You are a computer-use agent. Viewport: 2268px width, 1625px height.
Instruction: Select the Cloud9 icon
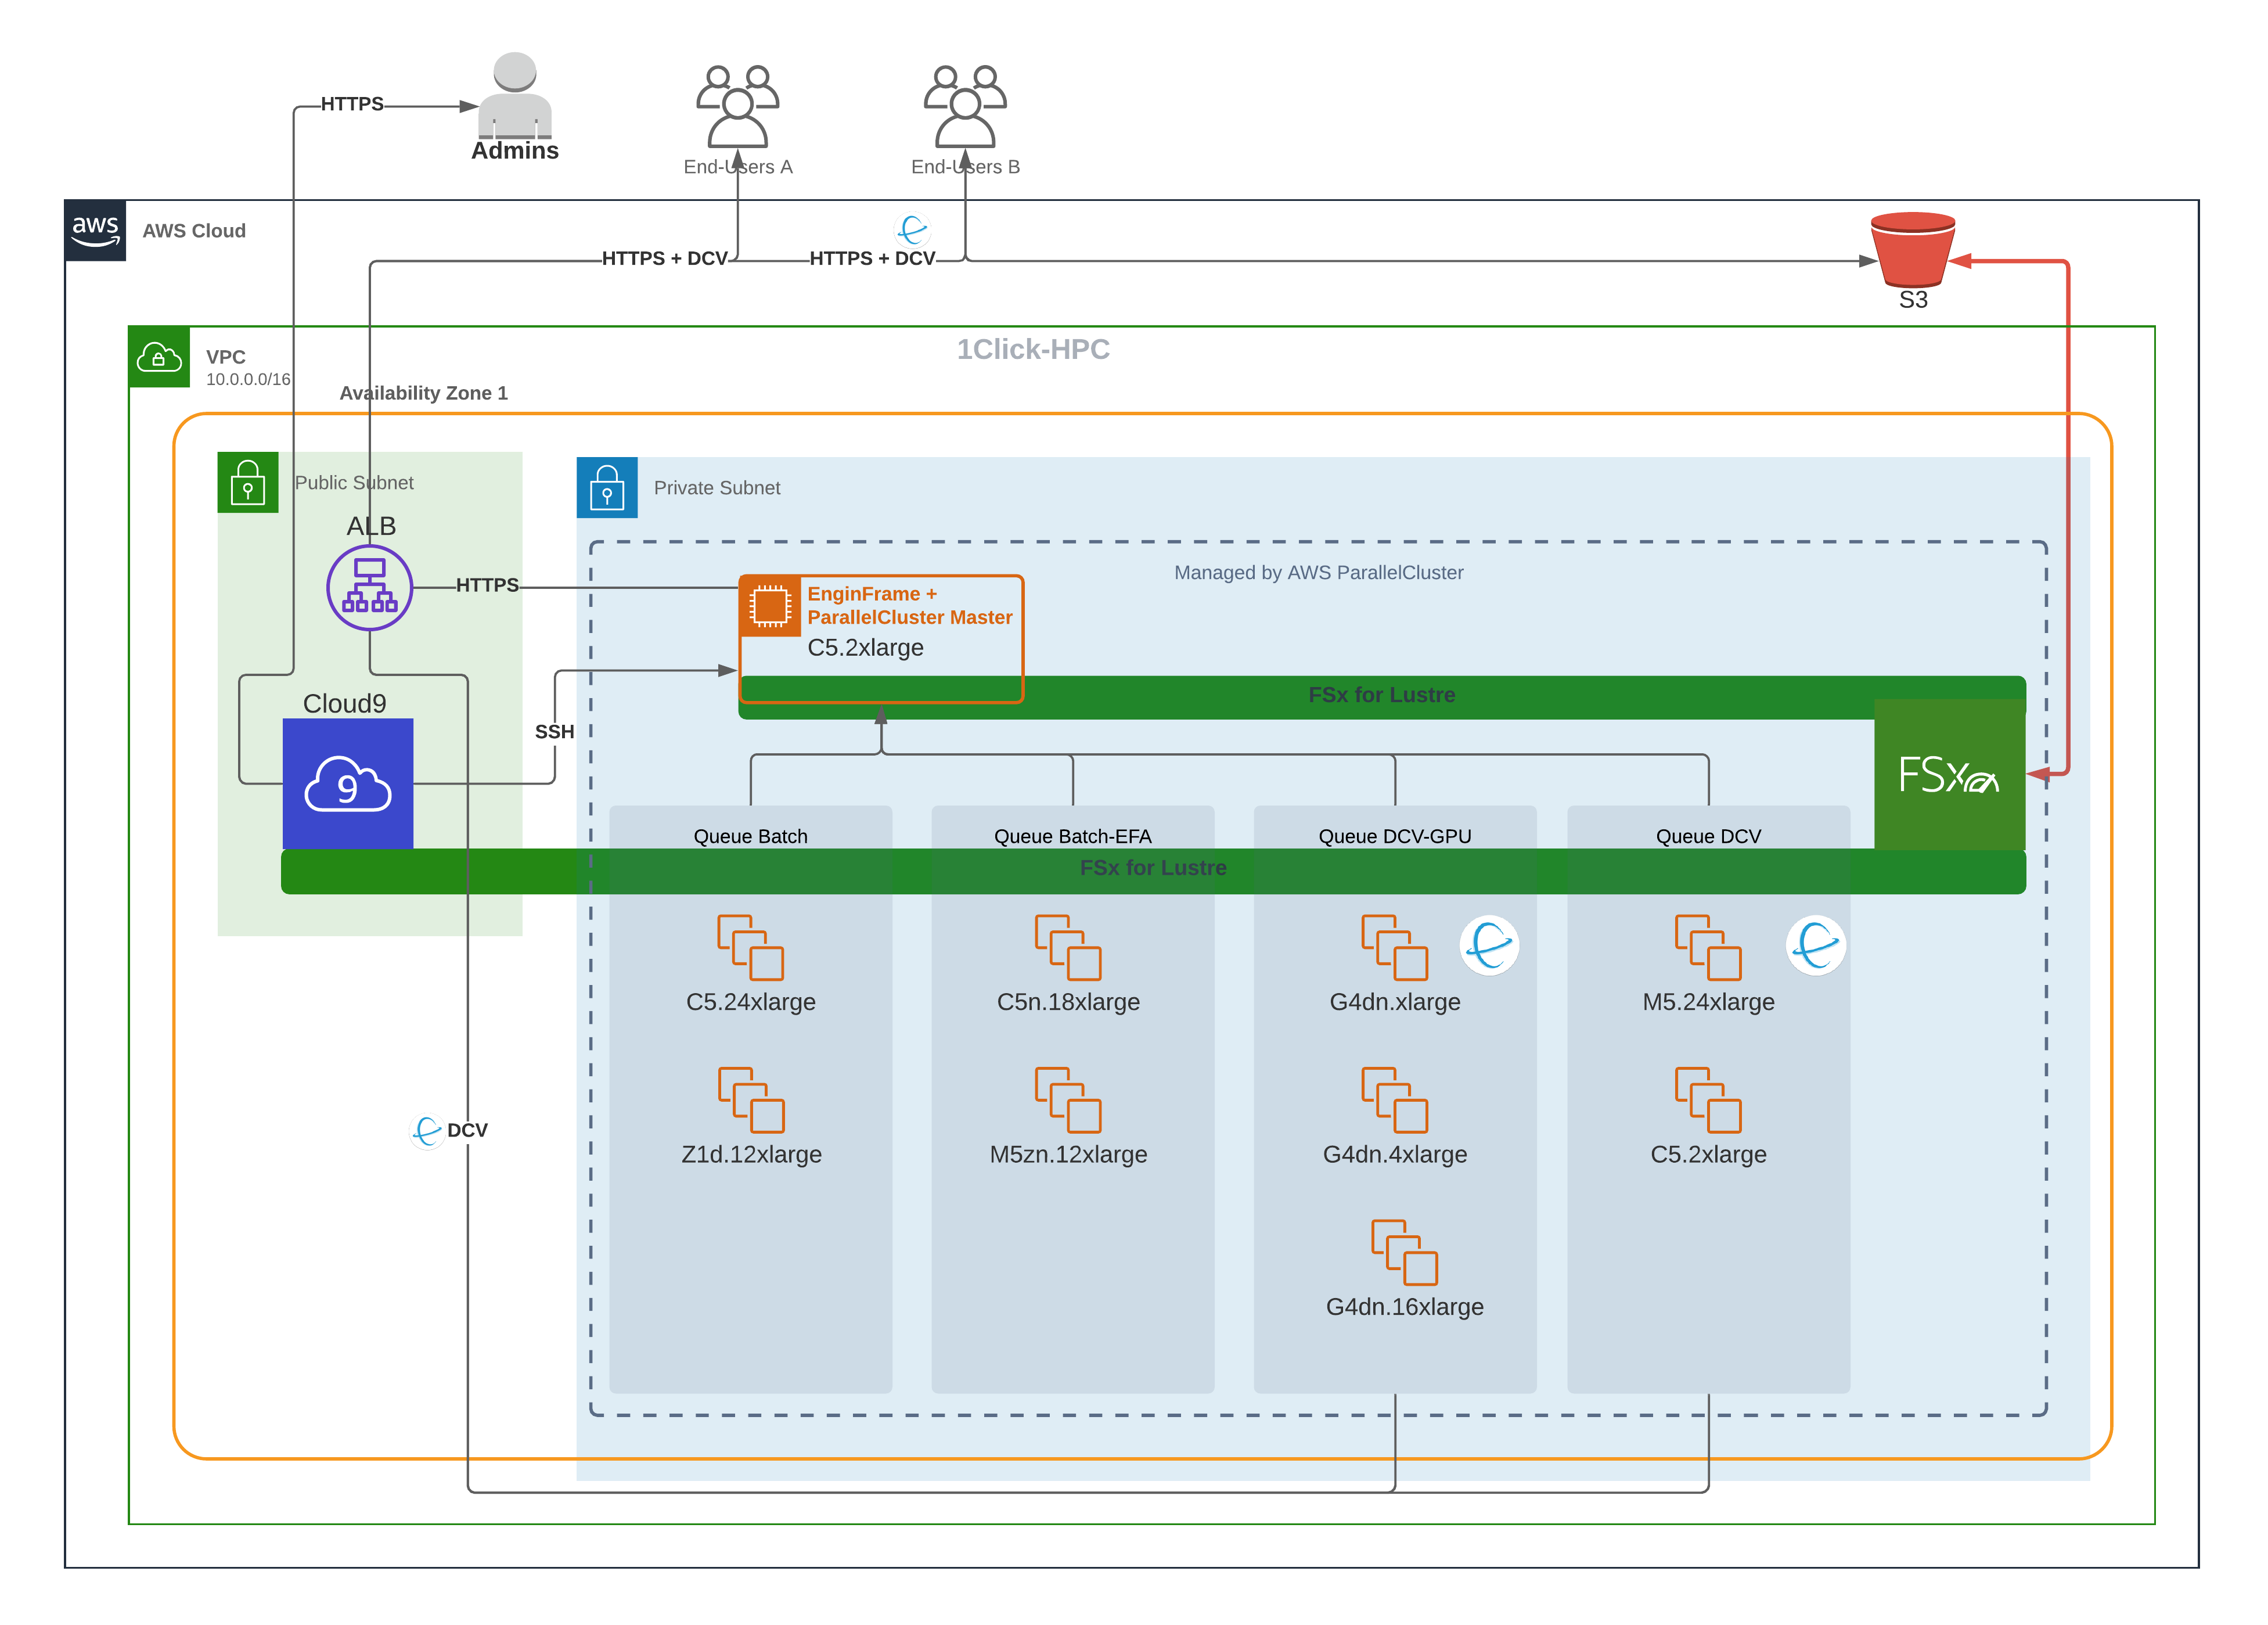click(x=347, y=783)
